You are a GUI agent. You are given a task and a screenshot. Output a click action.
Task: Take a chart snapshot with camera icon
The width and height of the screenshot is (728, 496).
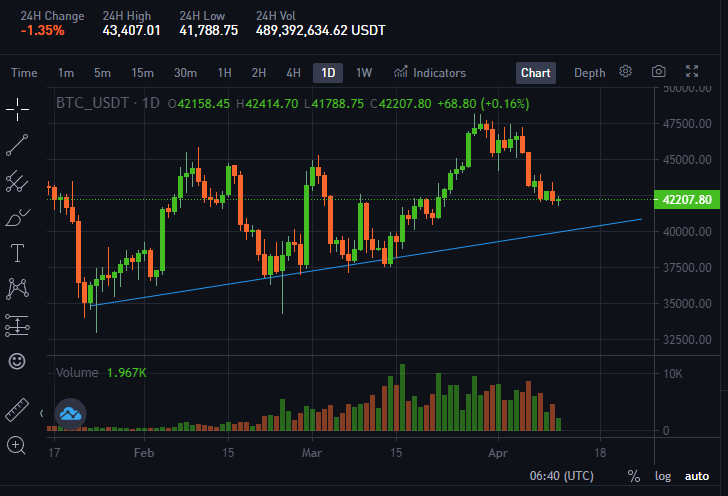click(x=658, y=72)
